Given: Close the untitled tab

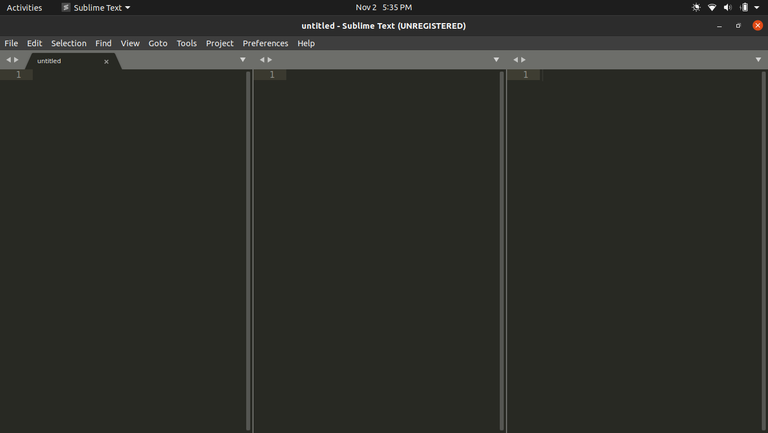Looking at the screenshot, I should coord(106,62).
